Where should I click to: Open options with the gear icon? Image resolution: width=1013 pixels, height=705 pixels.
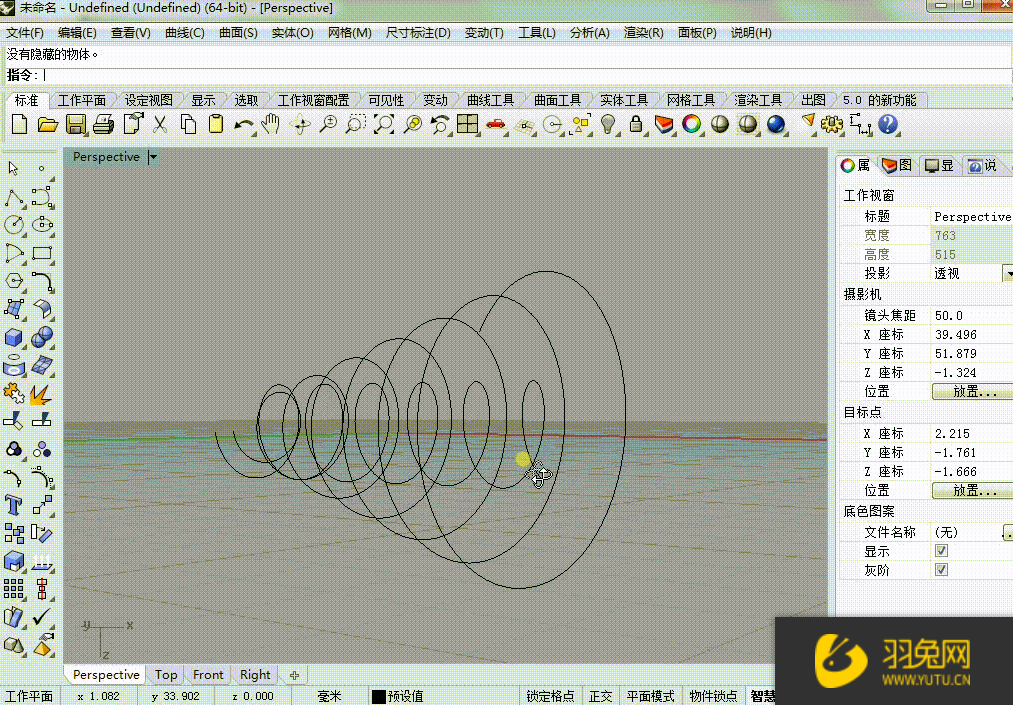pos(831,124)
